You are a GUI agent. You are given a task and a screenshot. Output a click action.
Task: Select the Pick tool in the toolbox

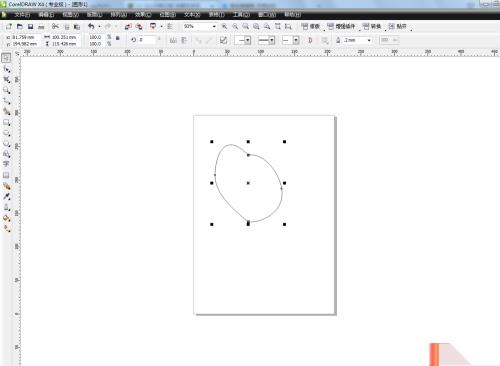point(6,58)
